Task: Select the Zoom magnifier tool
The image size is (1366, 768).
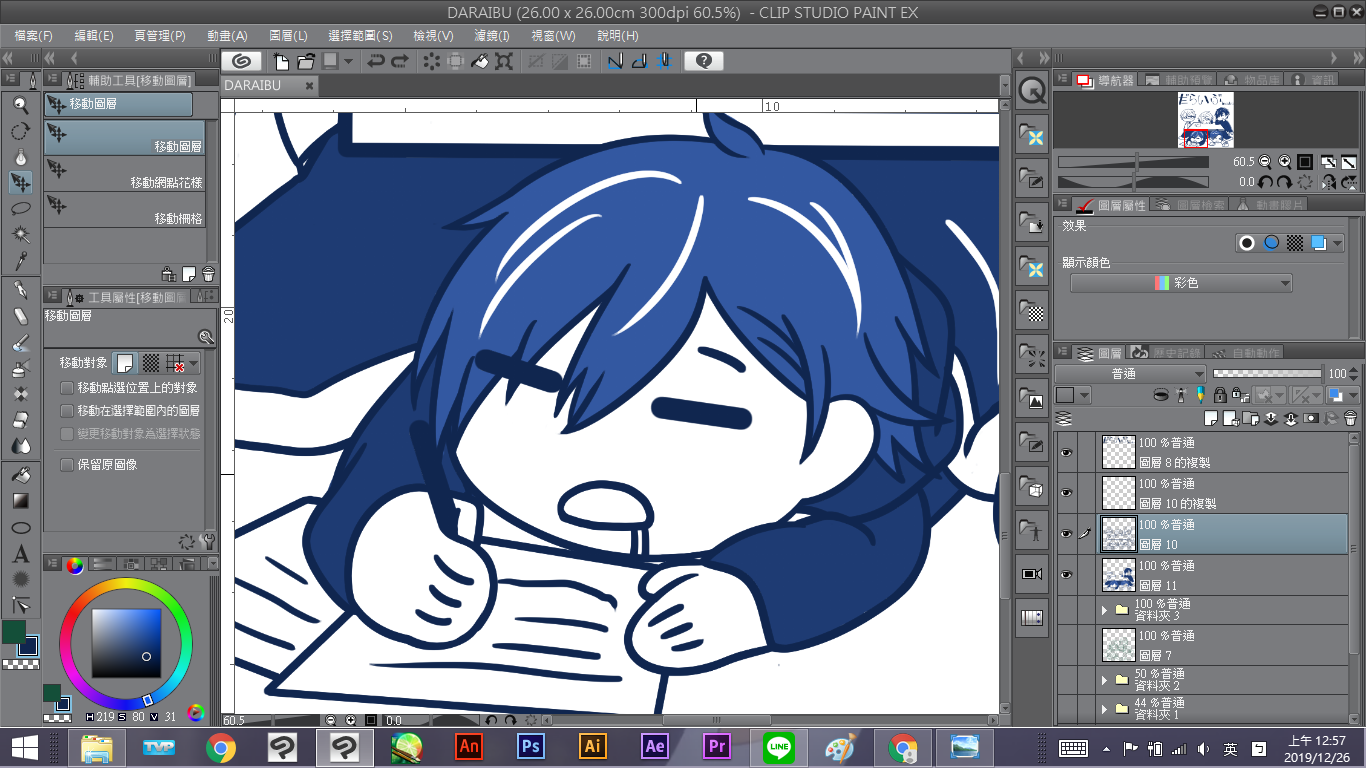Action: point(20,104)
